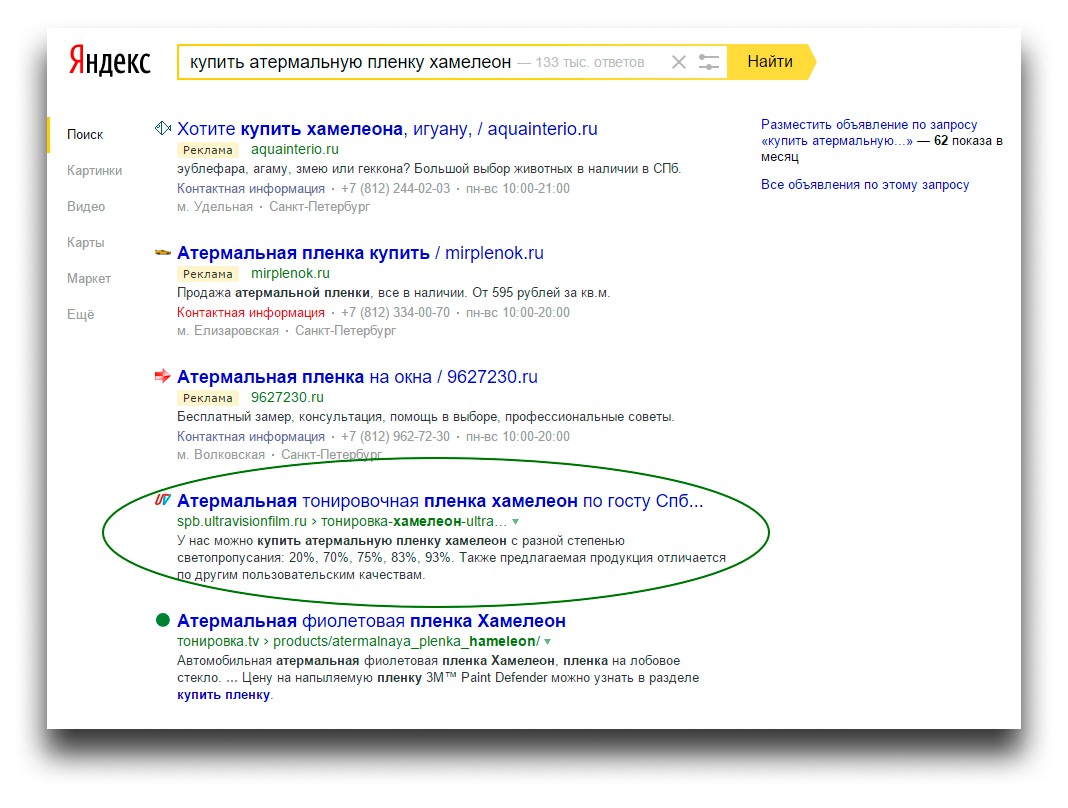
Task: Follow 'купить пленку' link in snippet
Action: point(223,695)
